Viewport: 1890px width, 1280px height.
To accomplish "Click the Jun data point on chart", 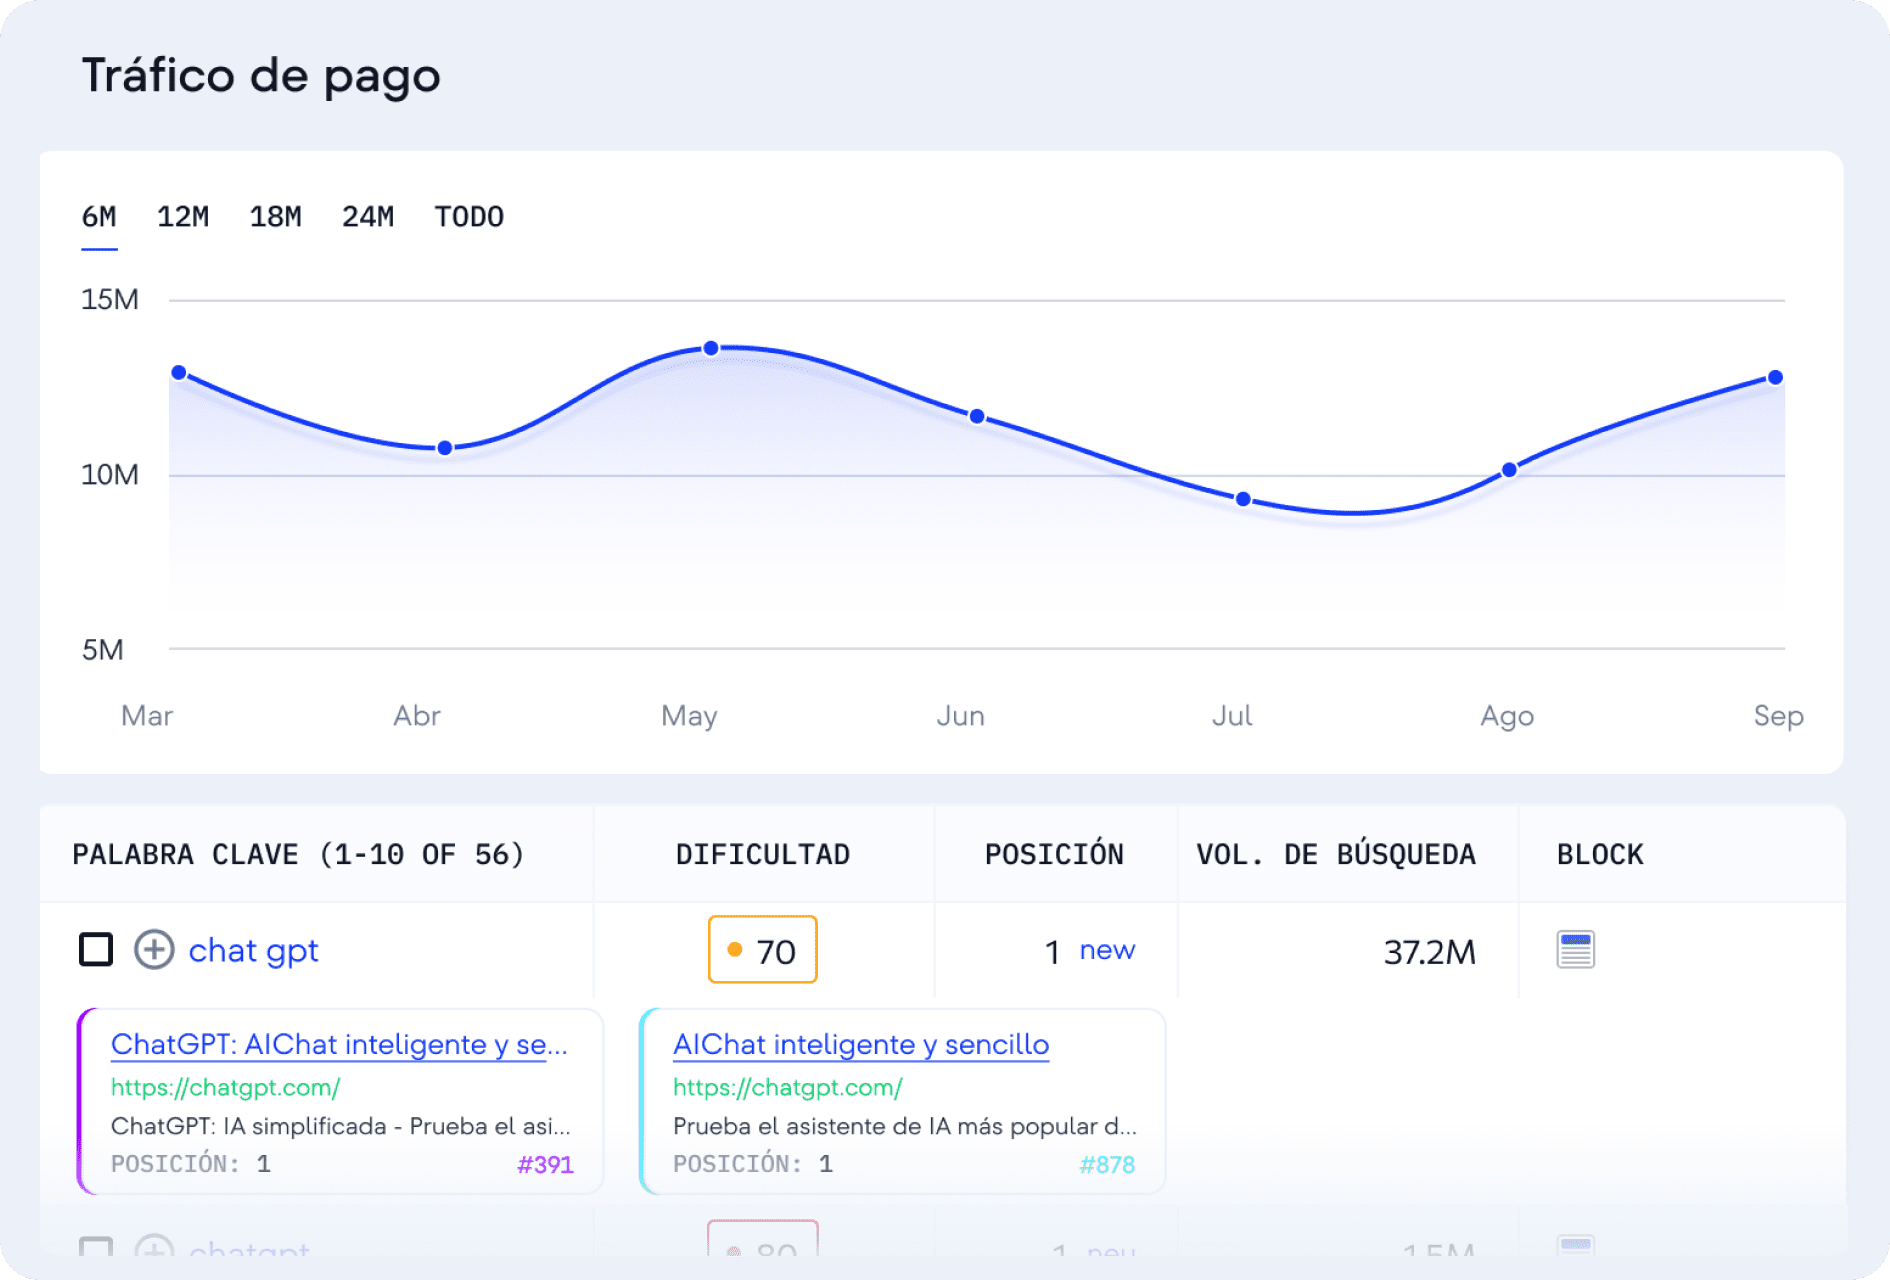I will 977,416.
